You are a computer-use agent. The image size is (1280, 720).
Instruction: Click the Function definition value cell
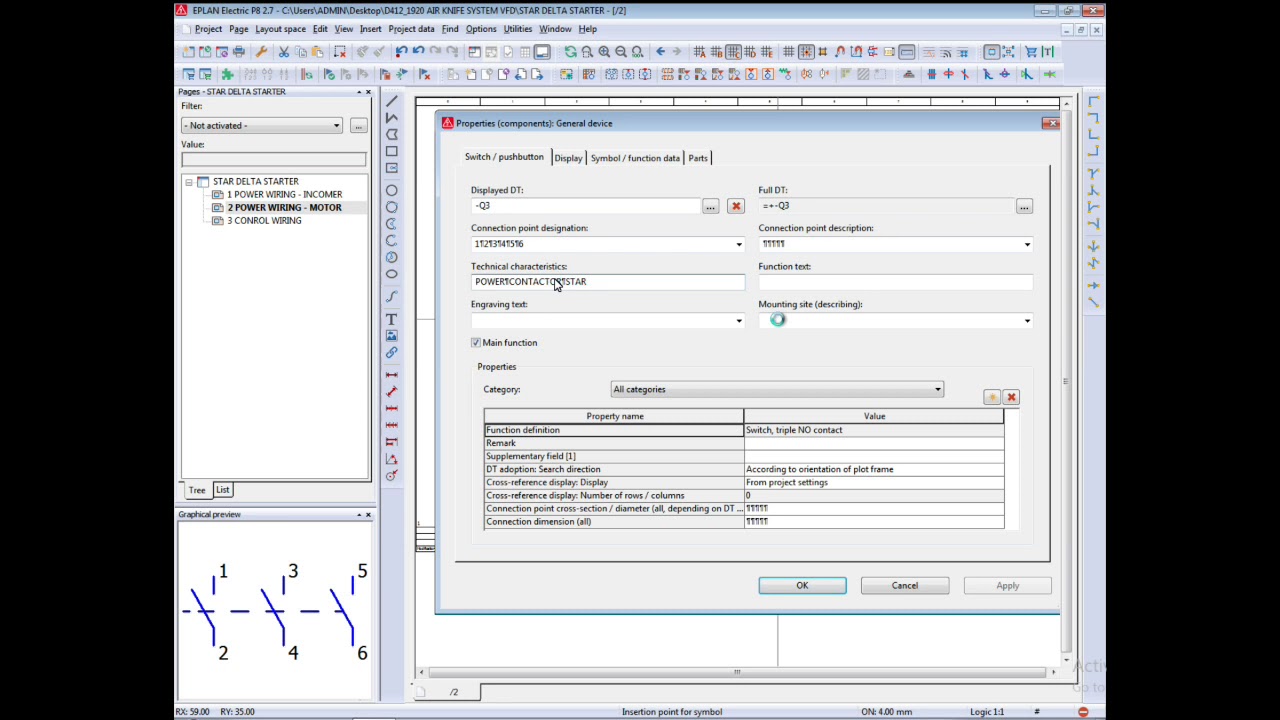coord(874,430)
